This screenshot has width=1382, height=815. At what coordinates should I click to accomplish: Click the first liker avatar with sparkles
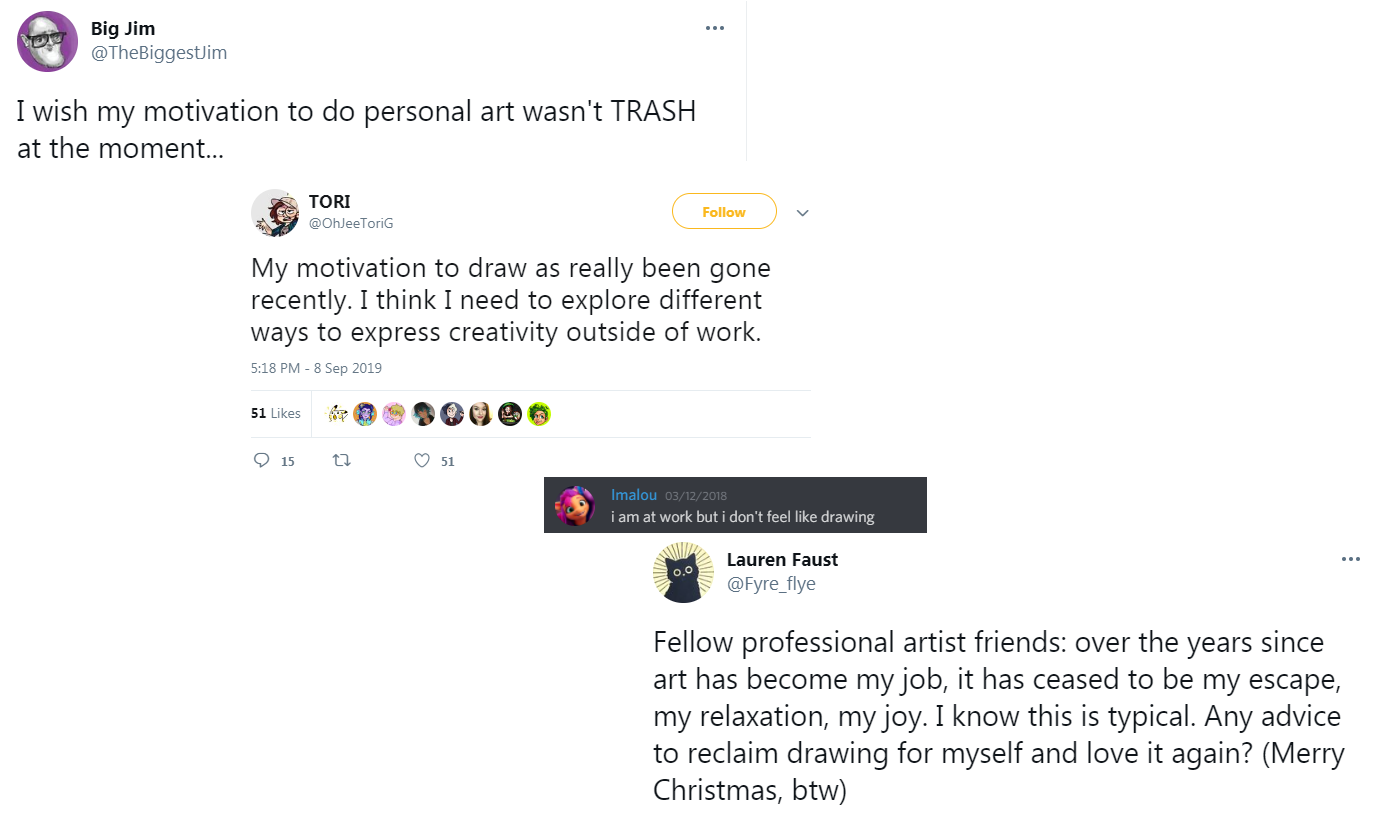pyautogui.click(x=338, y=414)
